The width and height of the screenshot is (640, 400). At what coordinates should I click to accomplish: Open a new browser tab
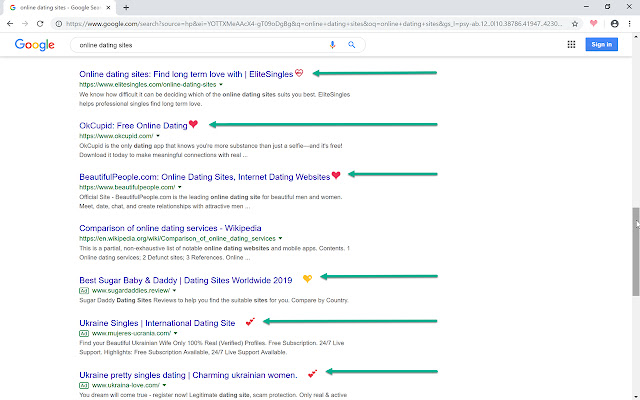pyautogui.click(x=126, y=7)
